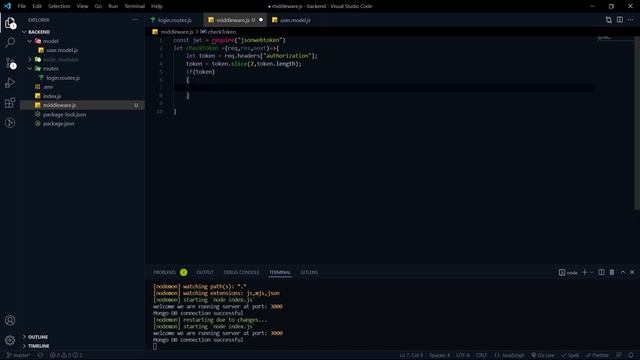This screenshot has height=360, width=640.
Task: Click Spaces: 4 indentation setting
Action: coord(439,355)
